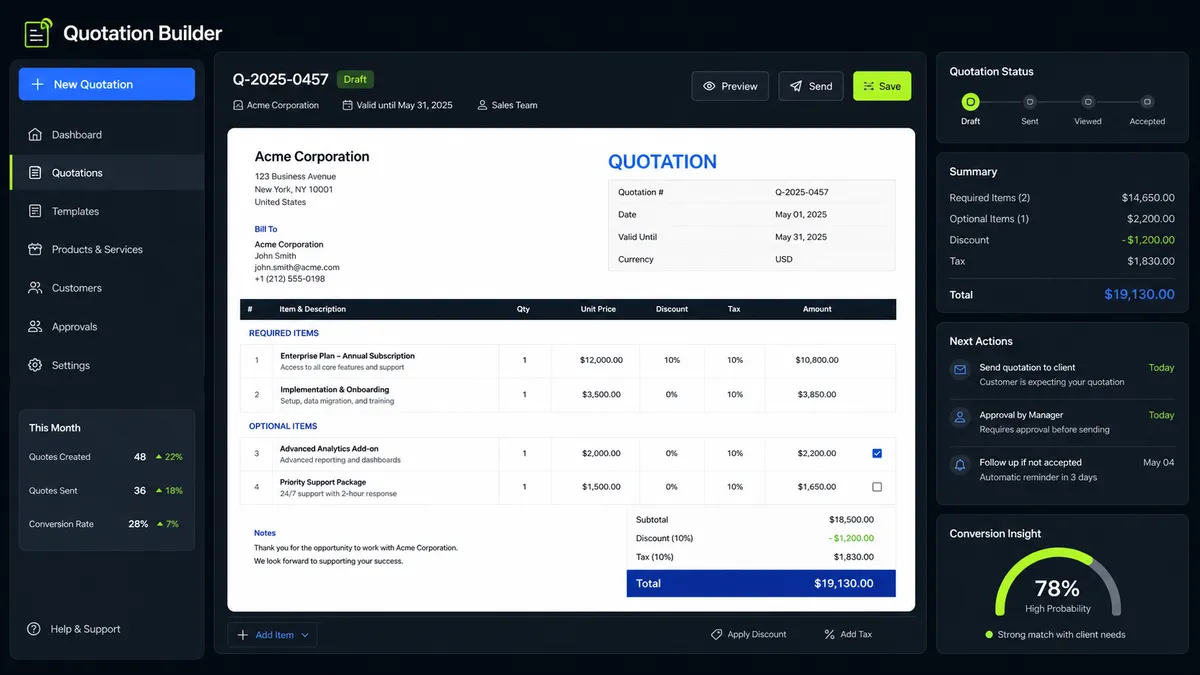Click the Optional Items (1) summary line
1200x675 pixels.
click(1062, 219)
